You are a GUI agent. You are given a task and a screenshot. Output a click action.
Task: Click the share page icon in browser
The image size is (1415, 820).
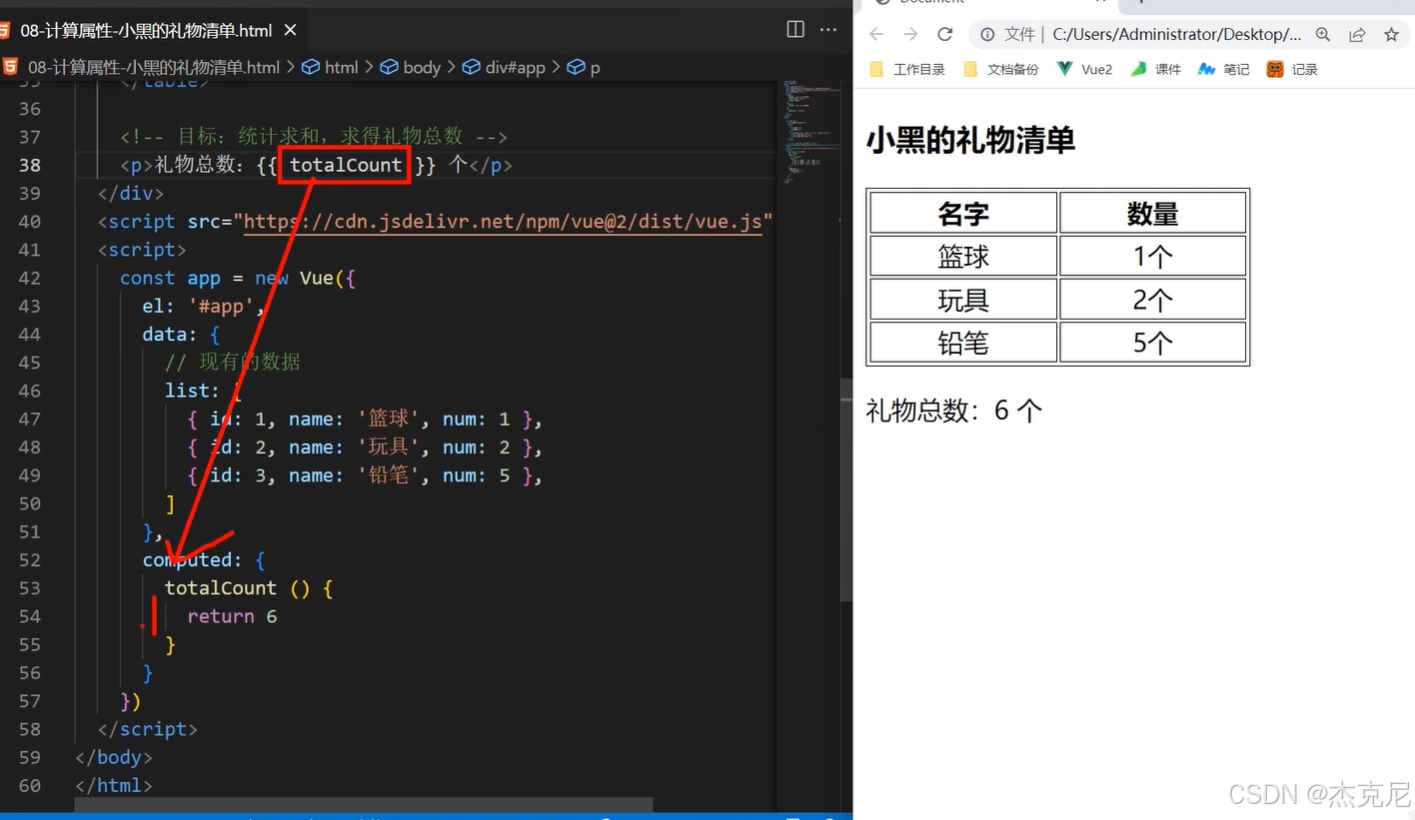[1357, 34]
